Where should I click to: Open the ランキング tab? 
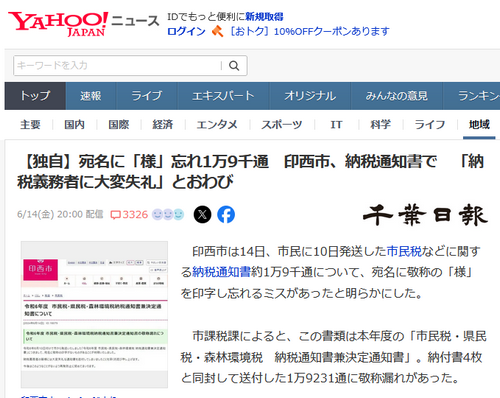coord(472,96)
